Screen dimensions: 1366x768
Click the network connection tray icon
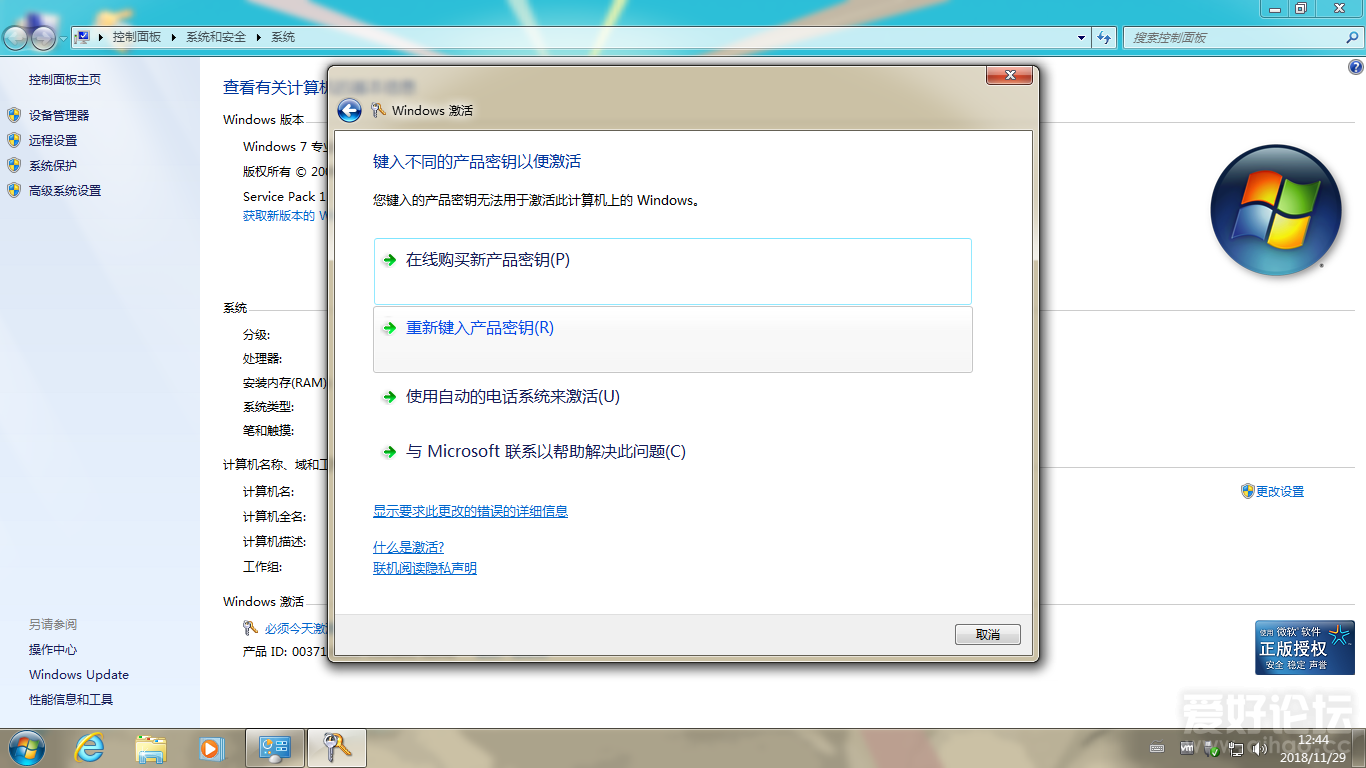tap(1236, 748)
